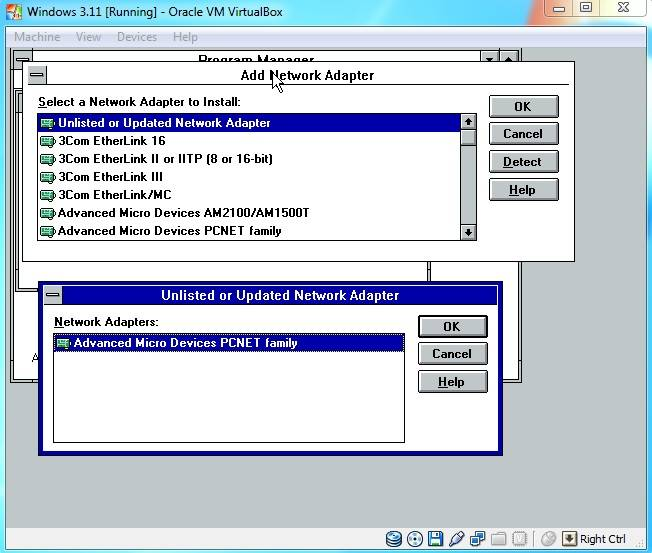Screen dimensions: 652x553
Task: Open the Unlisted Adapter dialog control menu box
Action: (x=53, y=295)
